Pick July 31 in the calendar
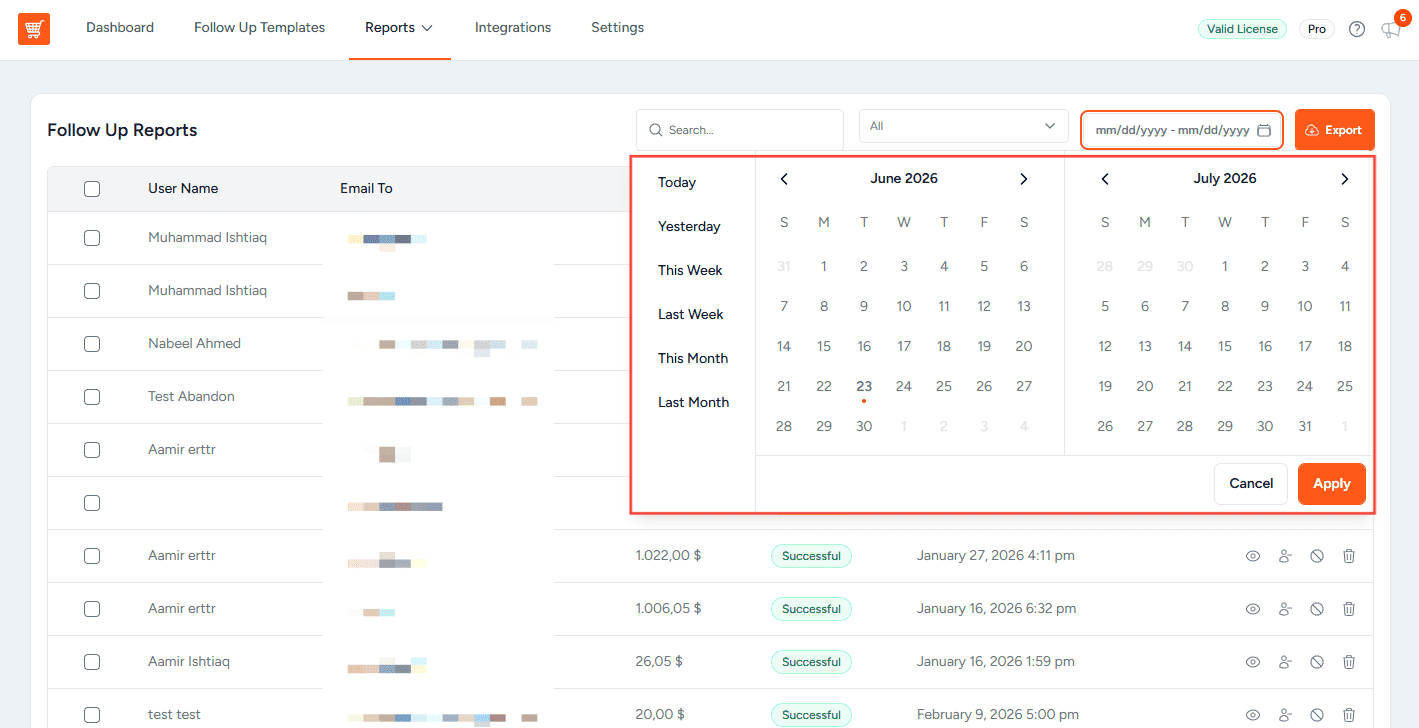Screen dimensions: 1419x728 [1305, 427]
